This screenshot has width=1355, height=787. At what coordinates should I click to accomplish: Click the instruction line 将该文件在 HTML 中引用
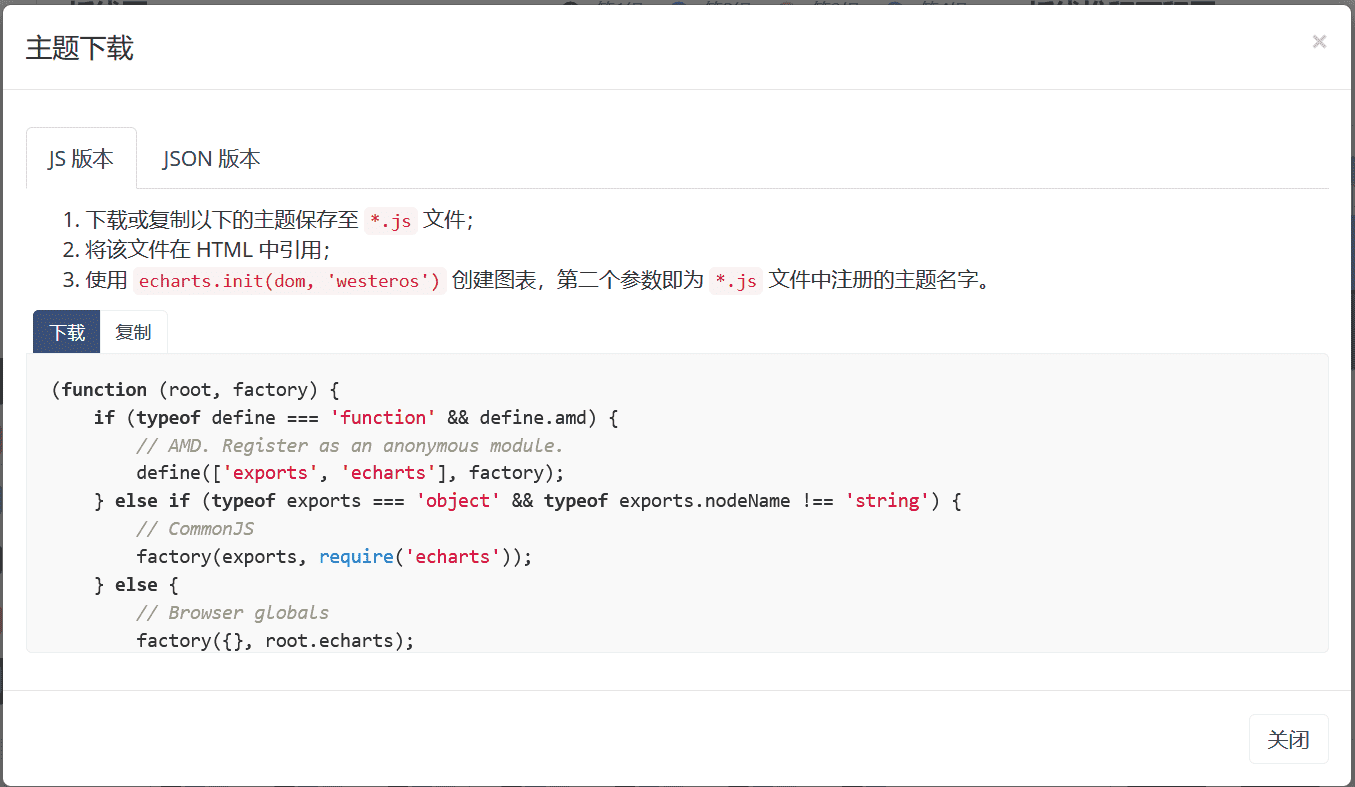pyautogui.click(x=207, y=250)
